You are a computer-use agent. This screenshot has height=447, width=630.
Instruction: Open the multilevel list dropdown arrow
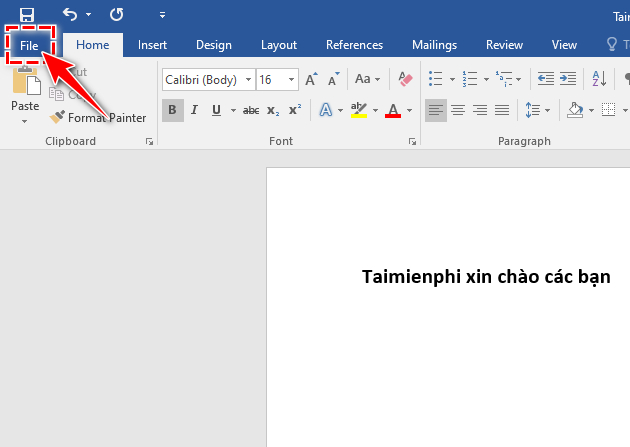click(519, 79)
